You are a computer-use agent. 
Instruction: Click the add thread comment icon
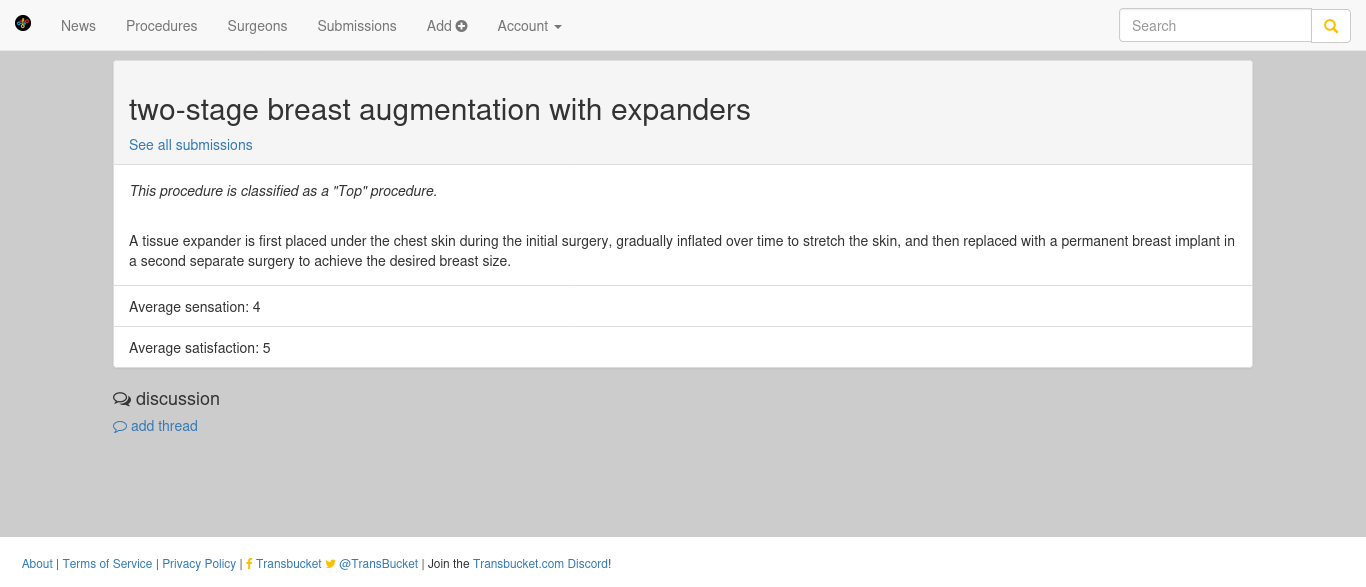click(x=120, y=427)
